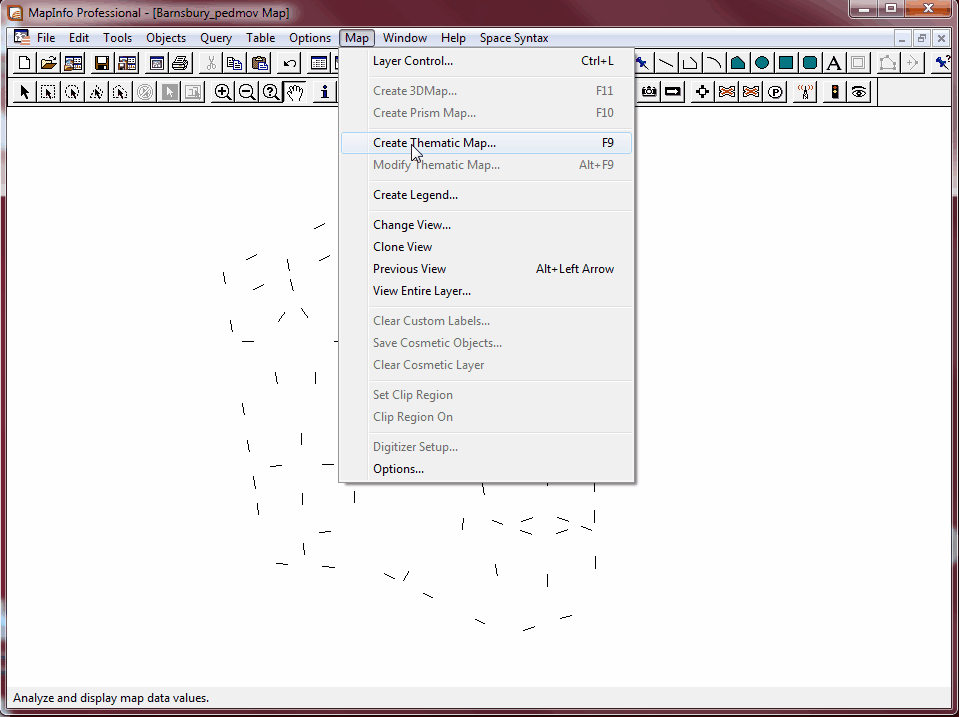Viewport: 959px width, 717px height.
Task: Click the Frame tool icon
Action: click(x=858, y=62)
